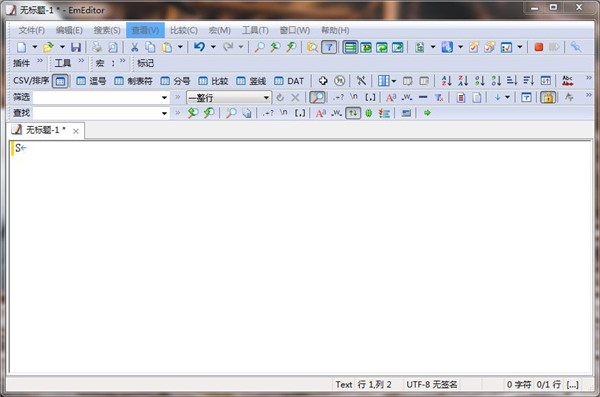Click the Find in files magnifier icon
This screenshot has height=397, width=600.
coord(313,47)
